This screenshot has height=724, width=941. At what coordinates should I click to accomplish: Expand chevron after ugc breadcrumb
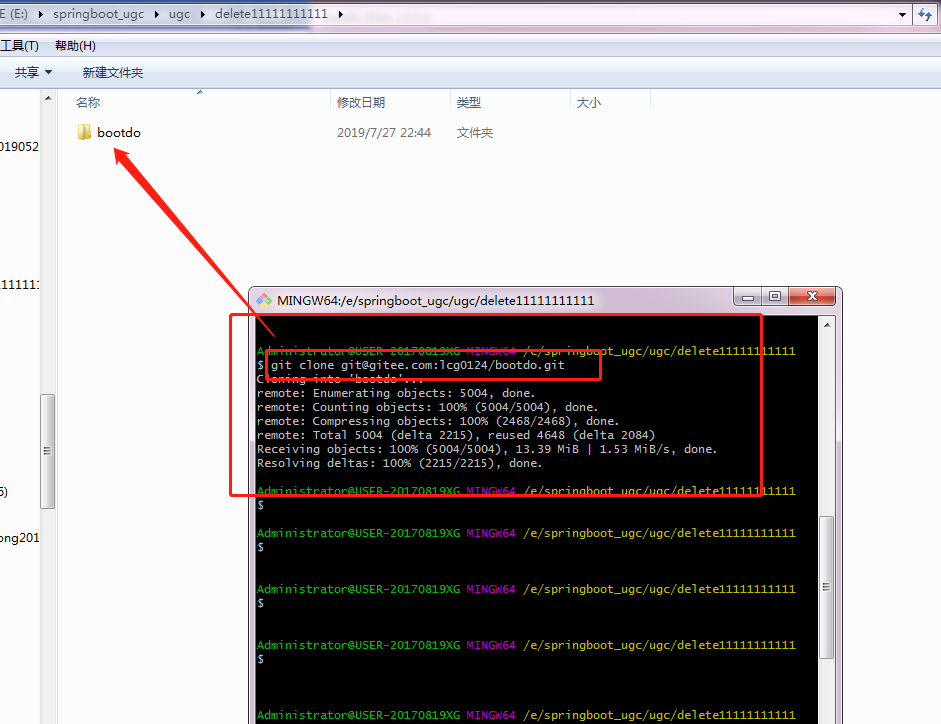(203, 14)
